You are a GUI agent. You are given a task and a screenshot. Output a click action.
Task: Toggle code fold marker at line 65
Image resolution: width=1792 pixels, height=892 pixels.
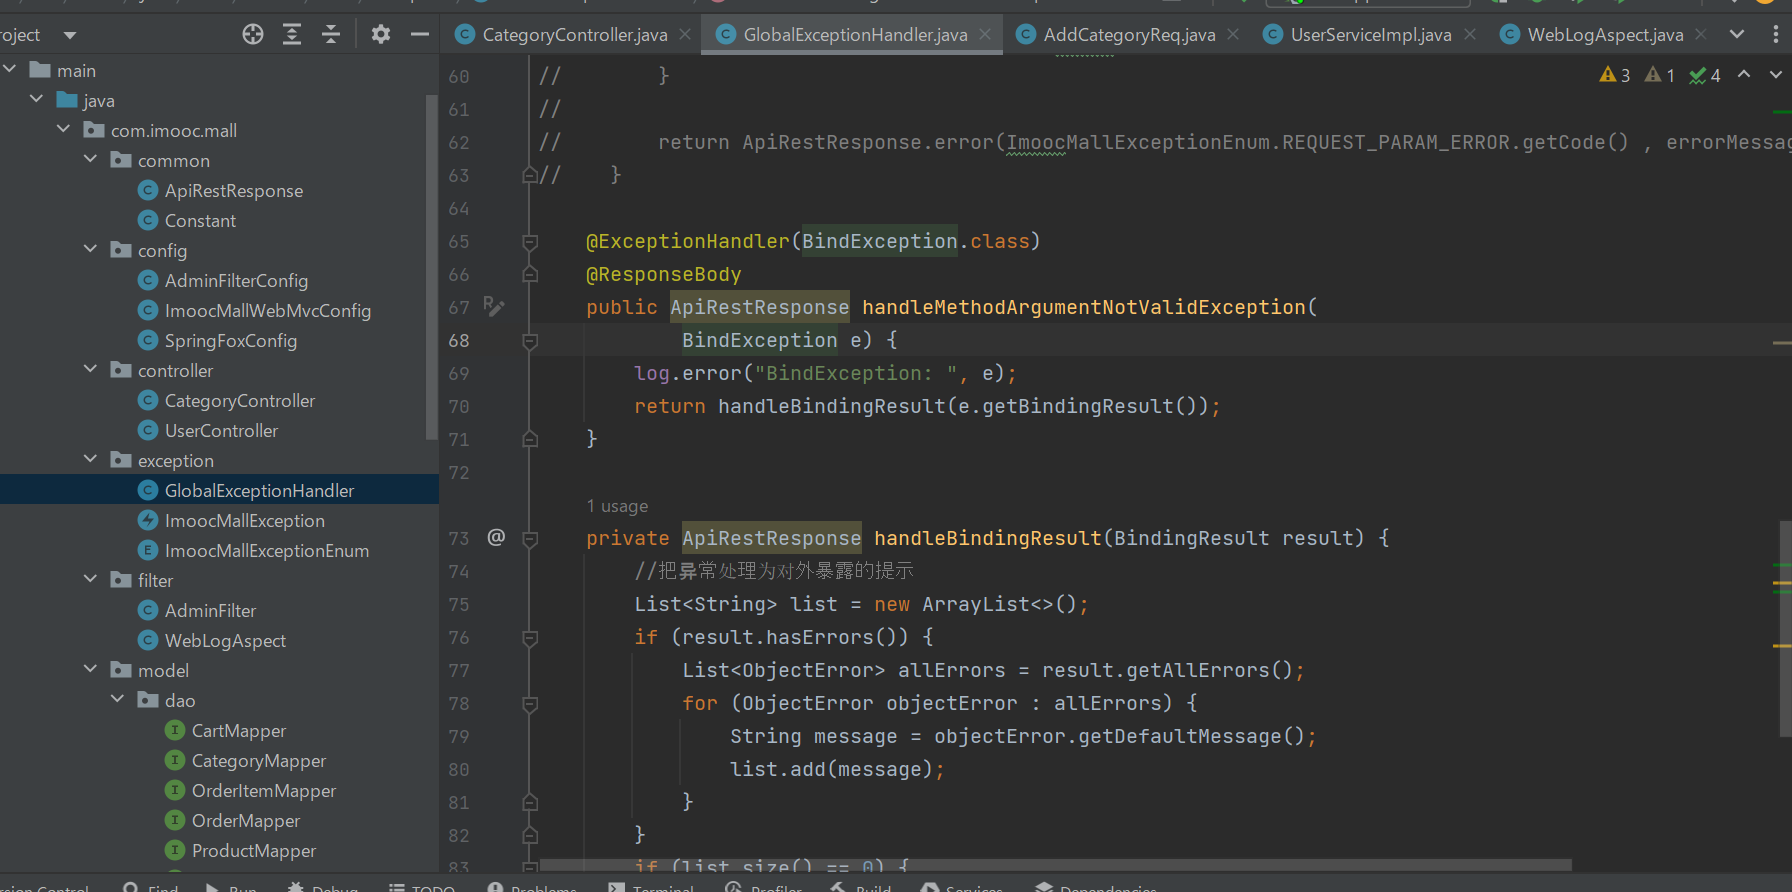tap(530, 242)
